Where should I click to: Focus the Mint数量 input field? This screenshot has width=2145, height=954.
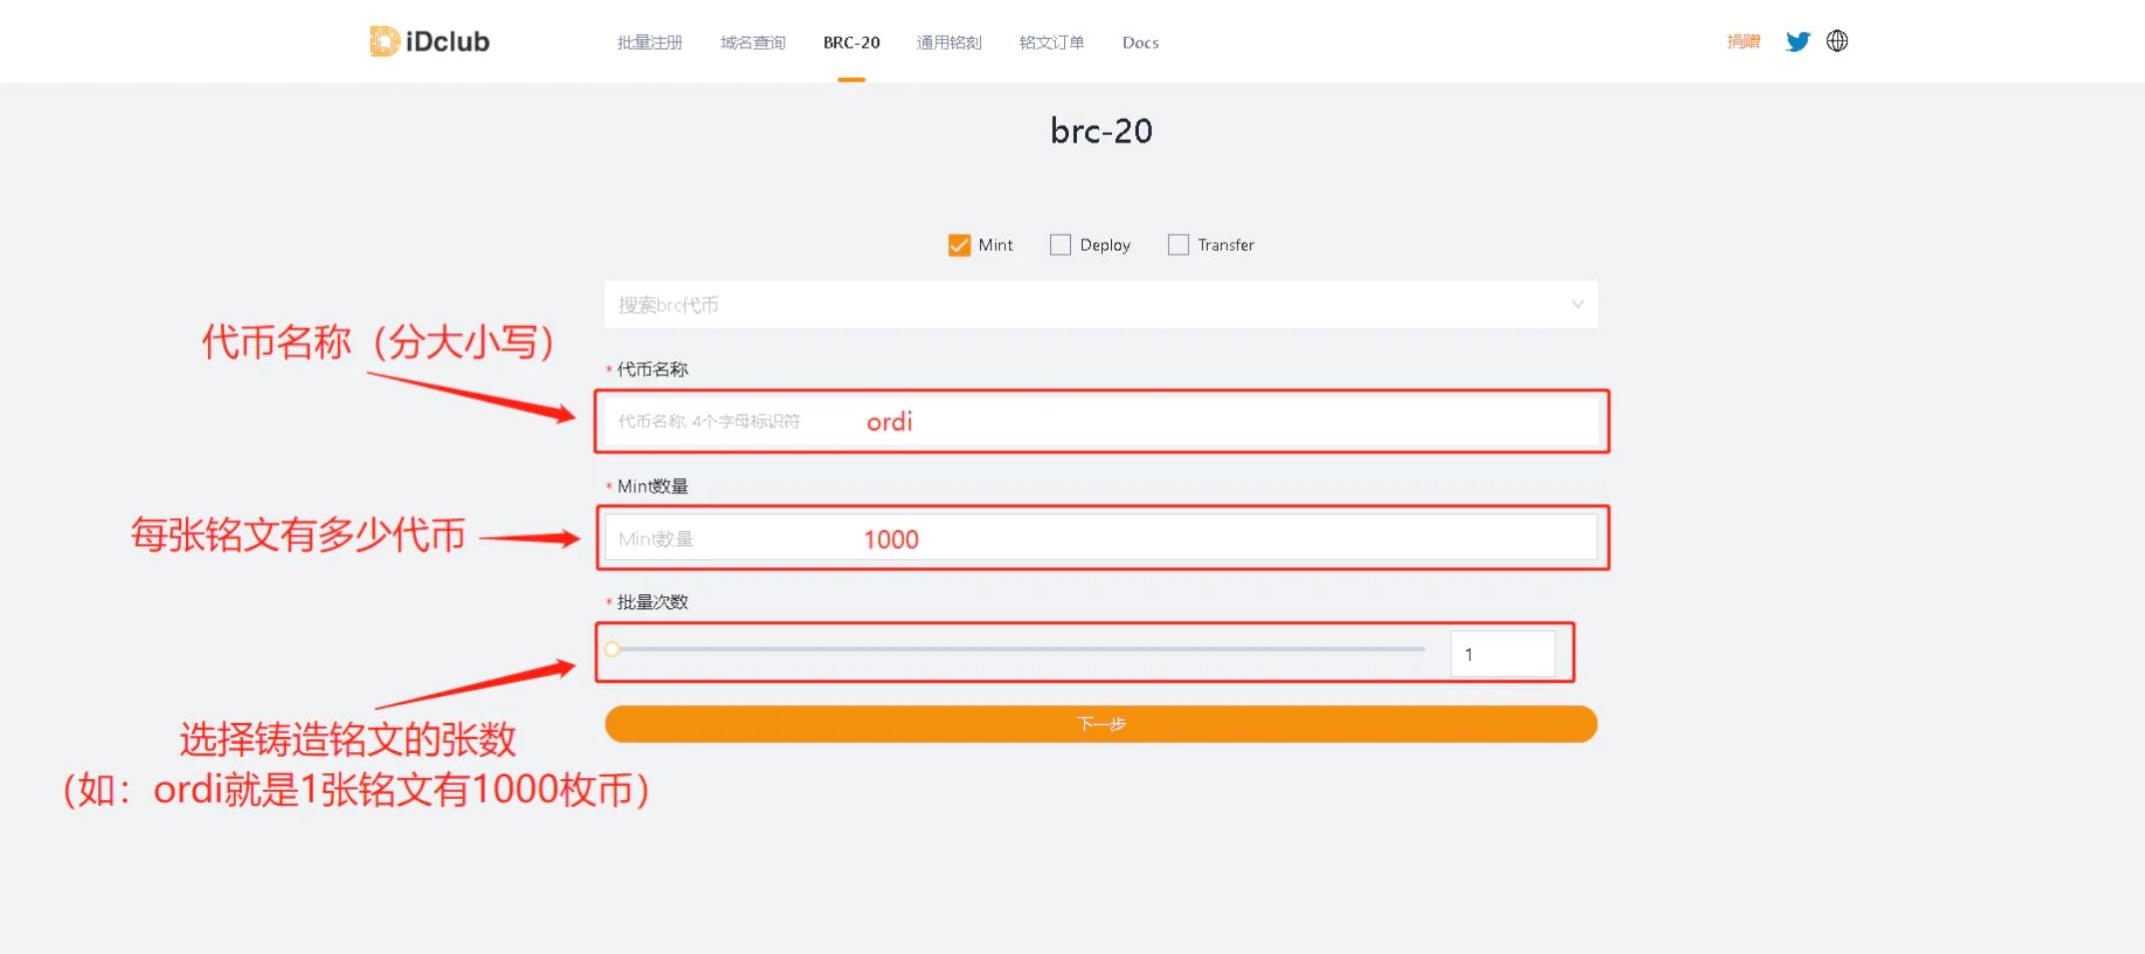pyautogui.click(x=1101, y=539)
